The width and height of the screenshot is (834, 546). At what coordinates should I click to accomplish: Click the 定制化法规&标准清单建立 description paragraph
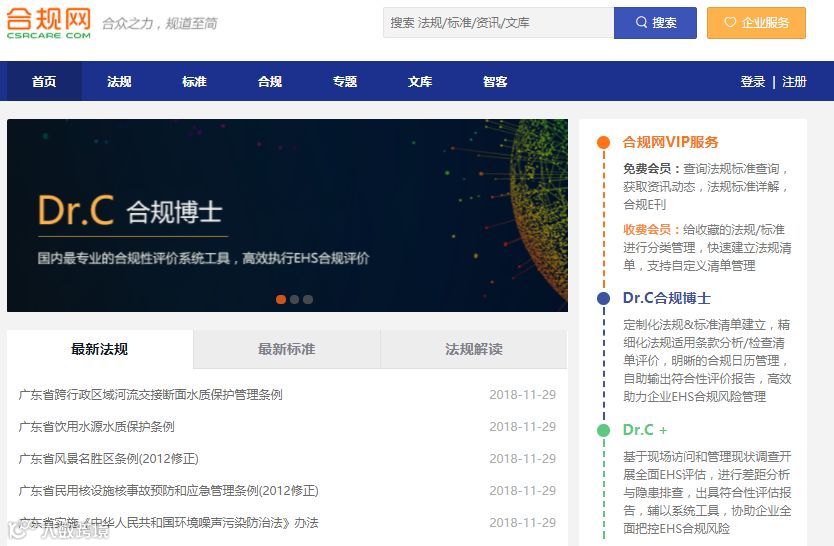[x=707, y=360]
